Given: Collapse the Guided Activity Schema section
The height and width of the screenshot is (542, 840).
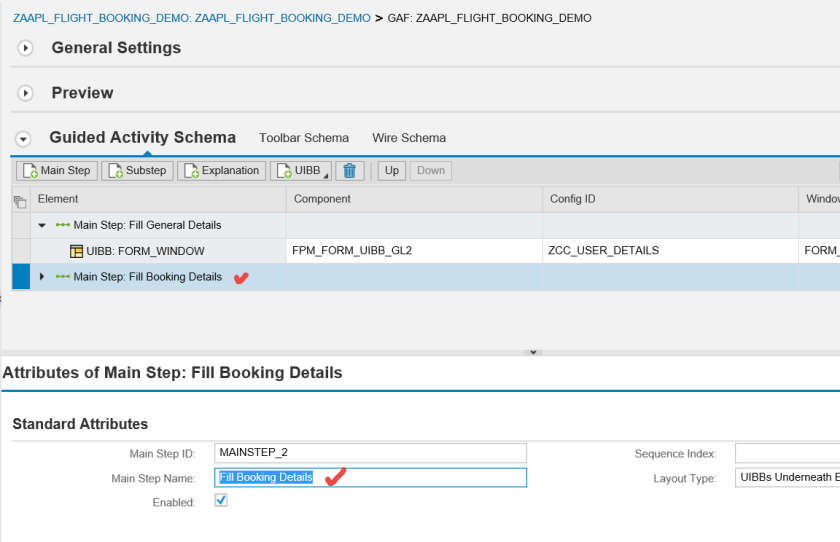Looking at the screenshot, I should 24,139.
